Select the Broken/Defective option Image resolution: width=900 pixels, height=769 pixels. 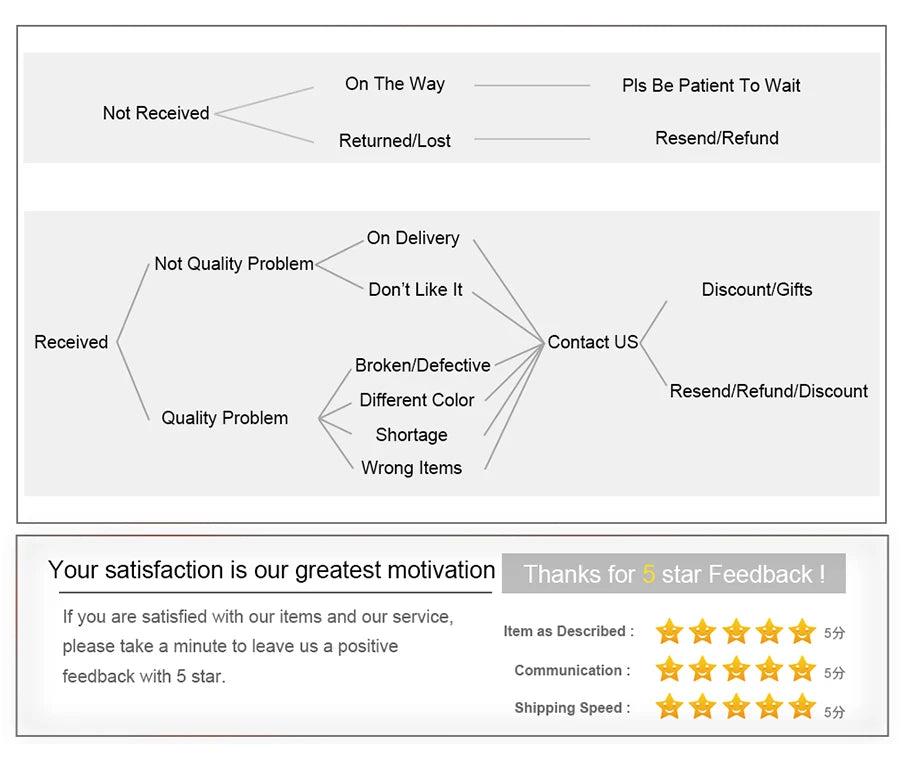tap(423, 365)
